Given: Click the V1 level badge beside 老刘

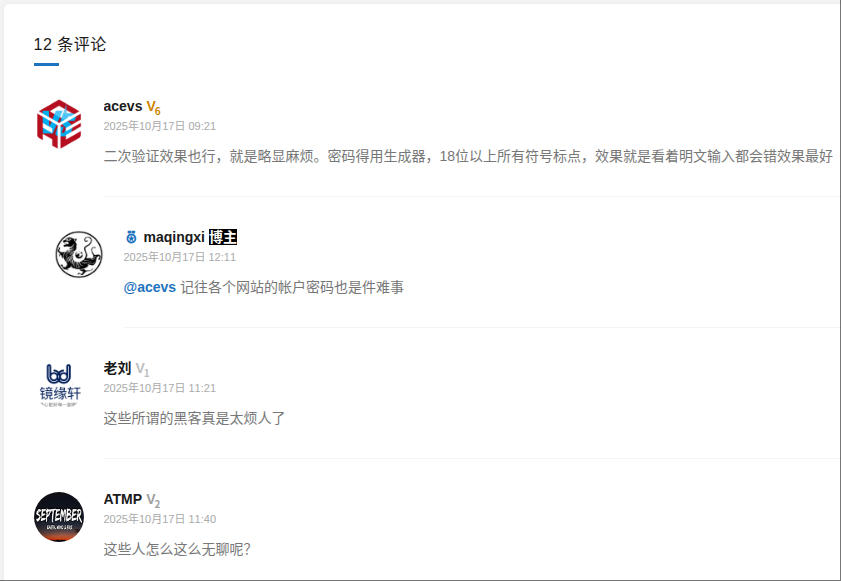Looking at the screenshot, I should (x=142, y=369).
